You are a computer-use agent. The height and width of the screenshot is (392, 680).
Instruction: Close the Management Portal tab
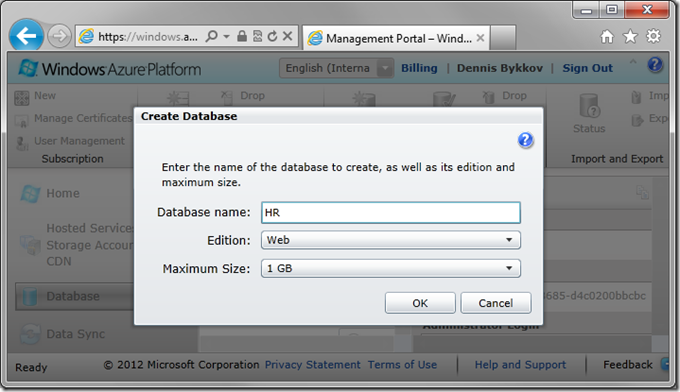click(x=480, y=38)
